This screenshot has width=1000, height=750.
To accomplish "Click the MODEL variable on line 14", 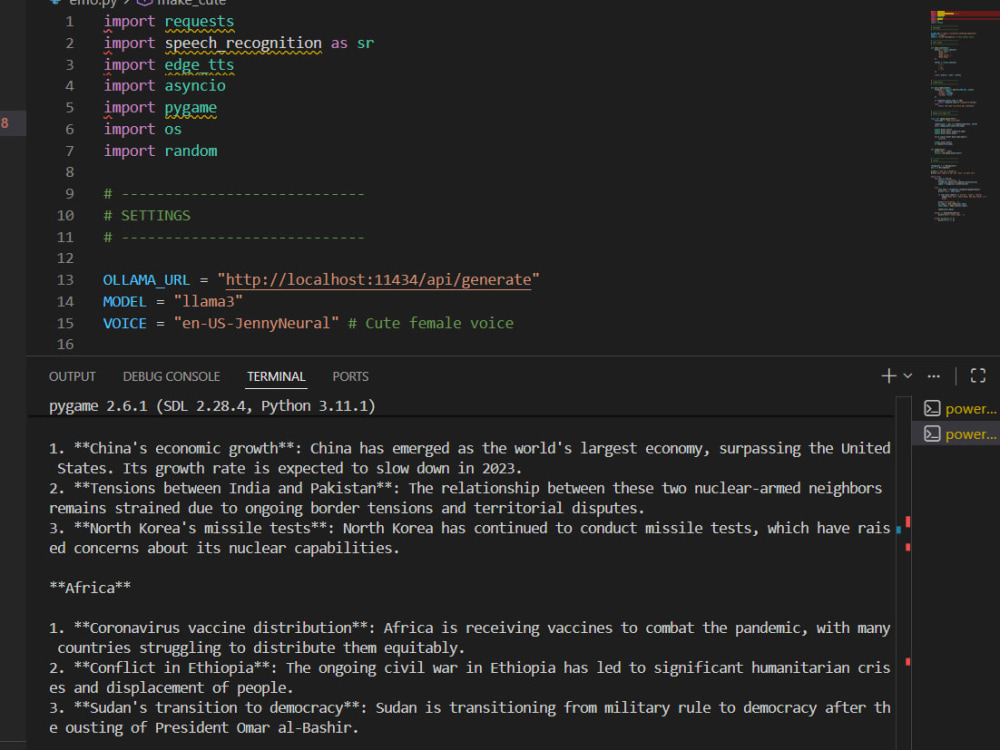I will [124, 302].
